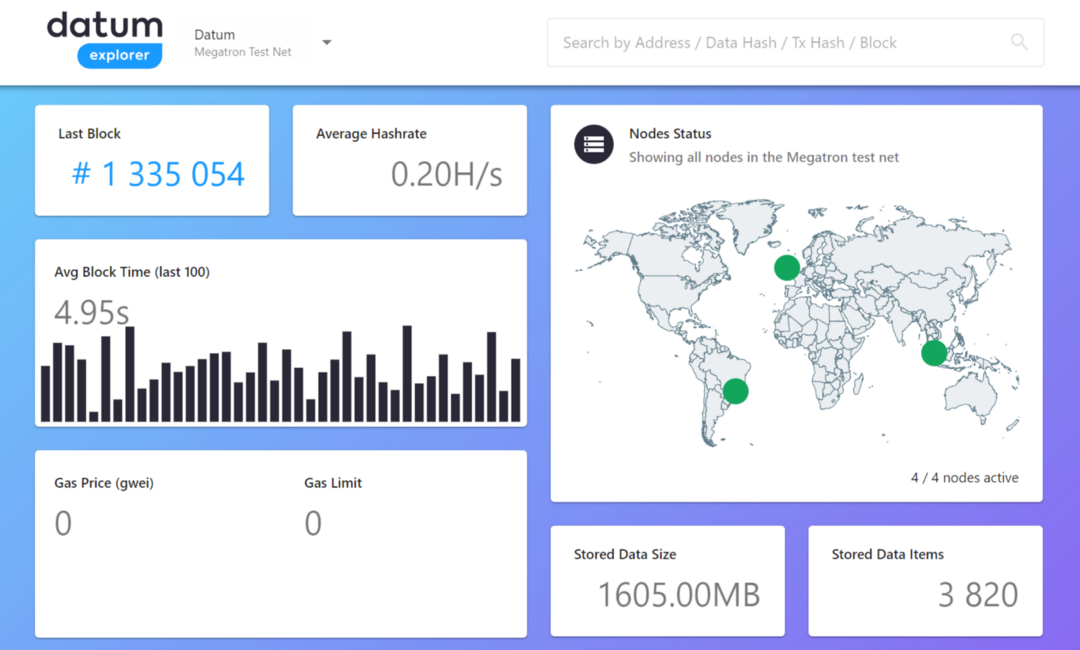Select the green node marker in Europe

pos(787,267)
